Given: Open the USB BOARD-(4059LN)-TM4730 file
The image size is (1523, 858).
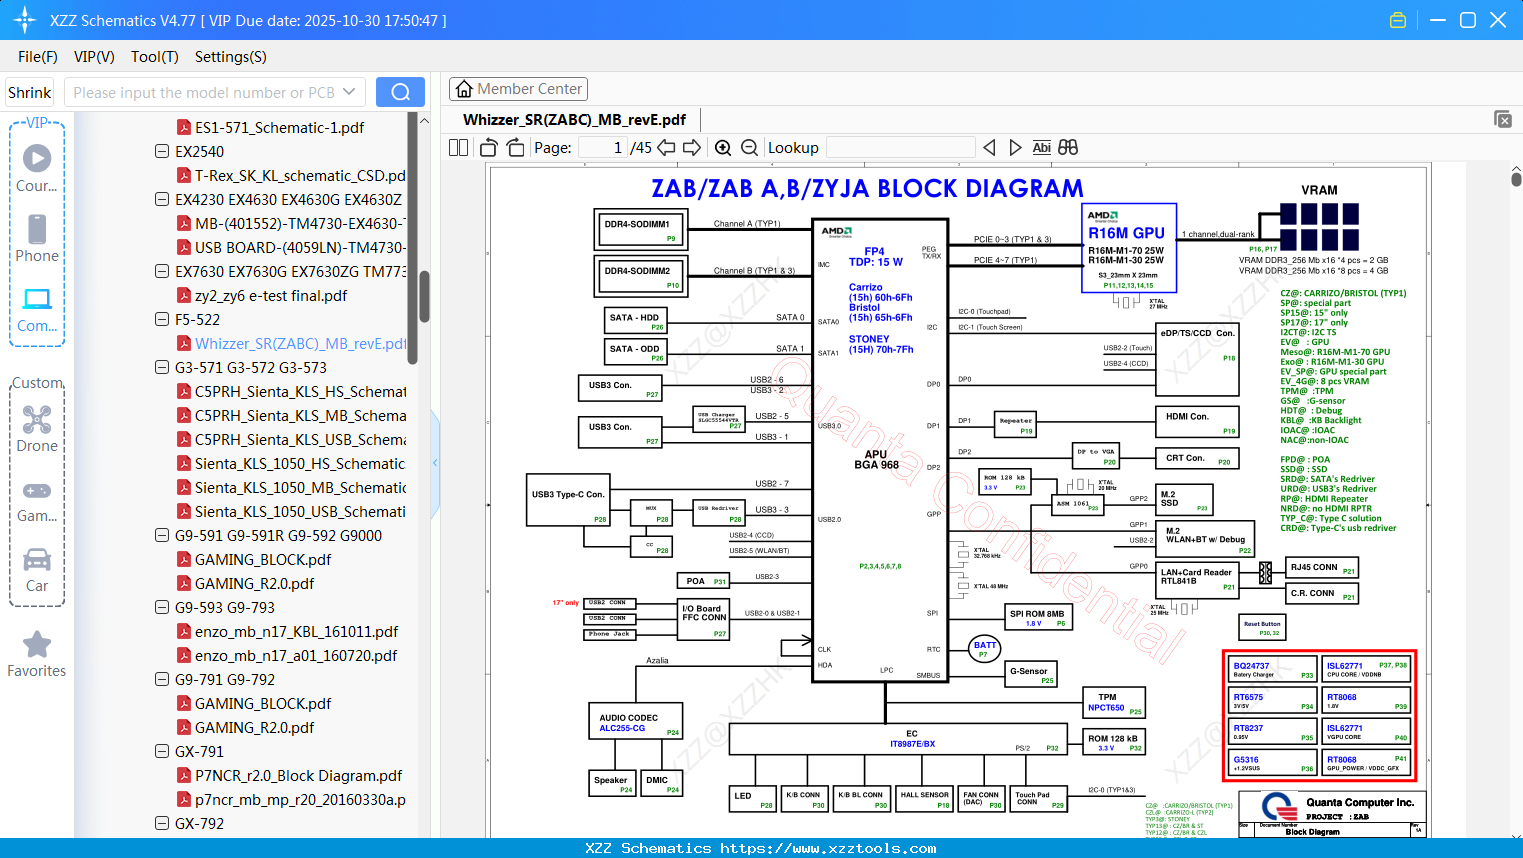Looking at the screenshot, I should click(x=300, y=247).
